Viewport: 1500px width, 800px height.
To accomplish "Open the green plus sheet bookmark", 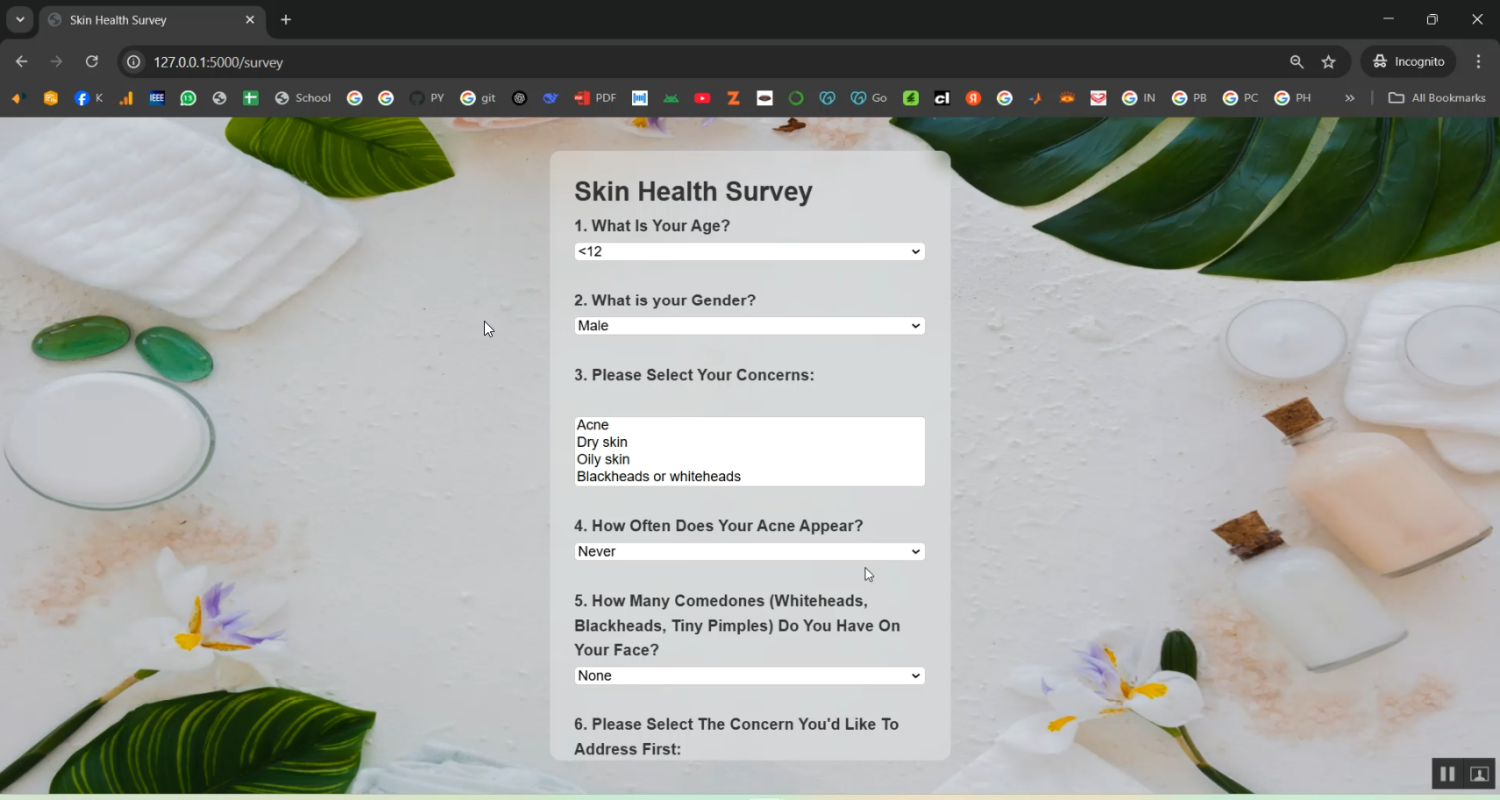I will [251, 98].
